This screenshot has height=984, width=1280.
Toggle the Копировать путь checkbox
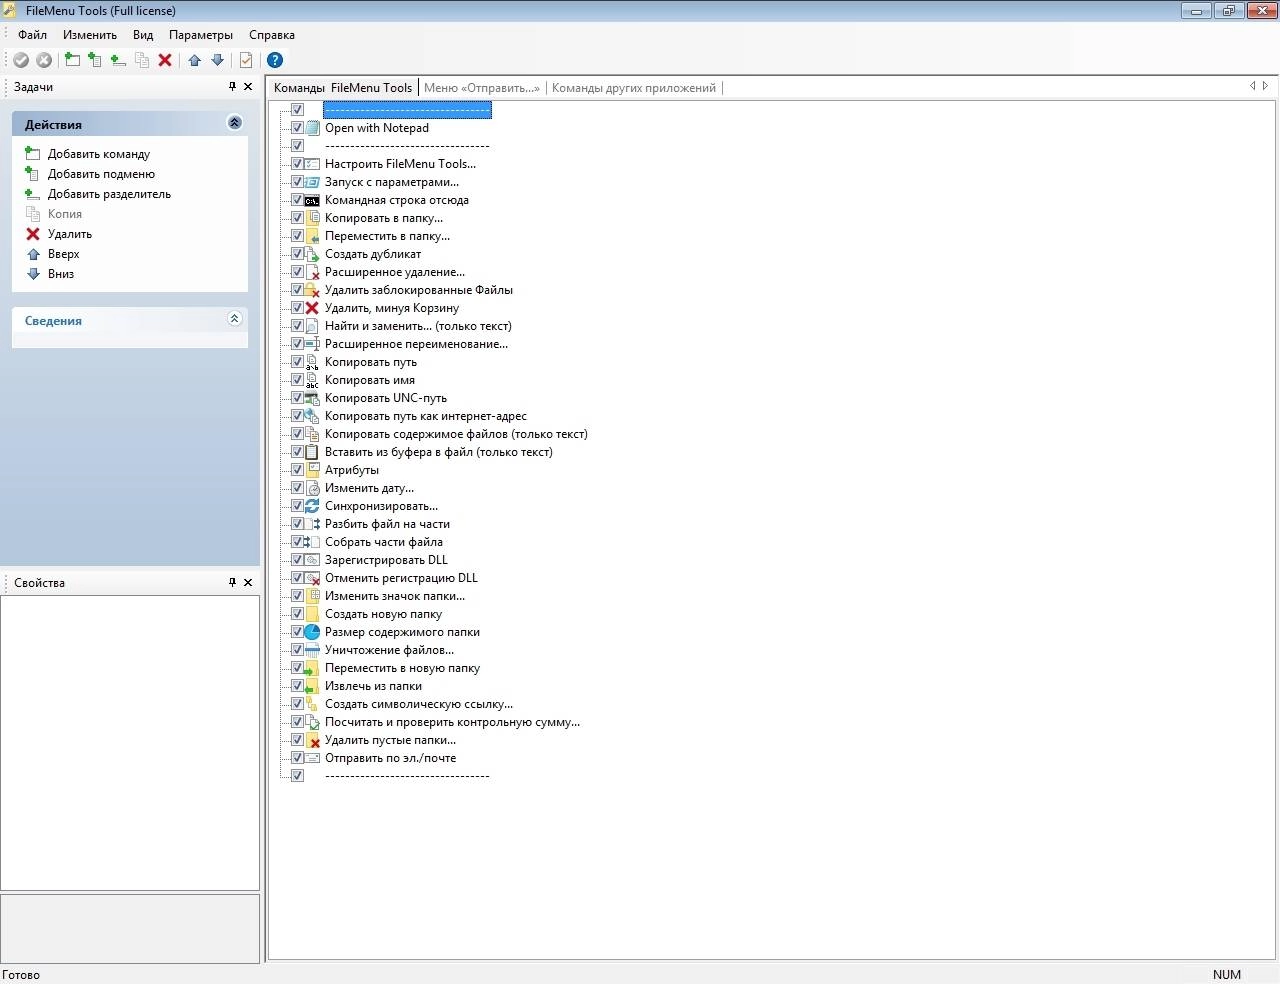tap(297, 362)
